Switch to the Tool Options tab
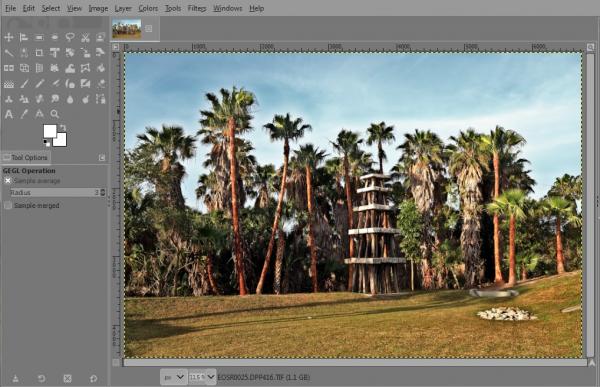 point(26,157)
